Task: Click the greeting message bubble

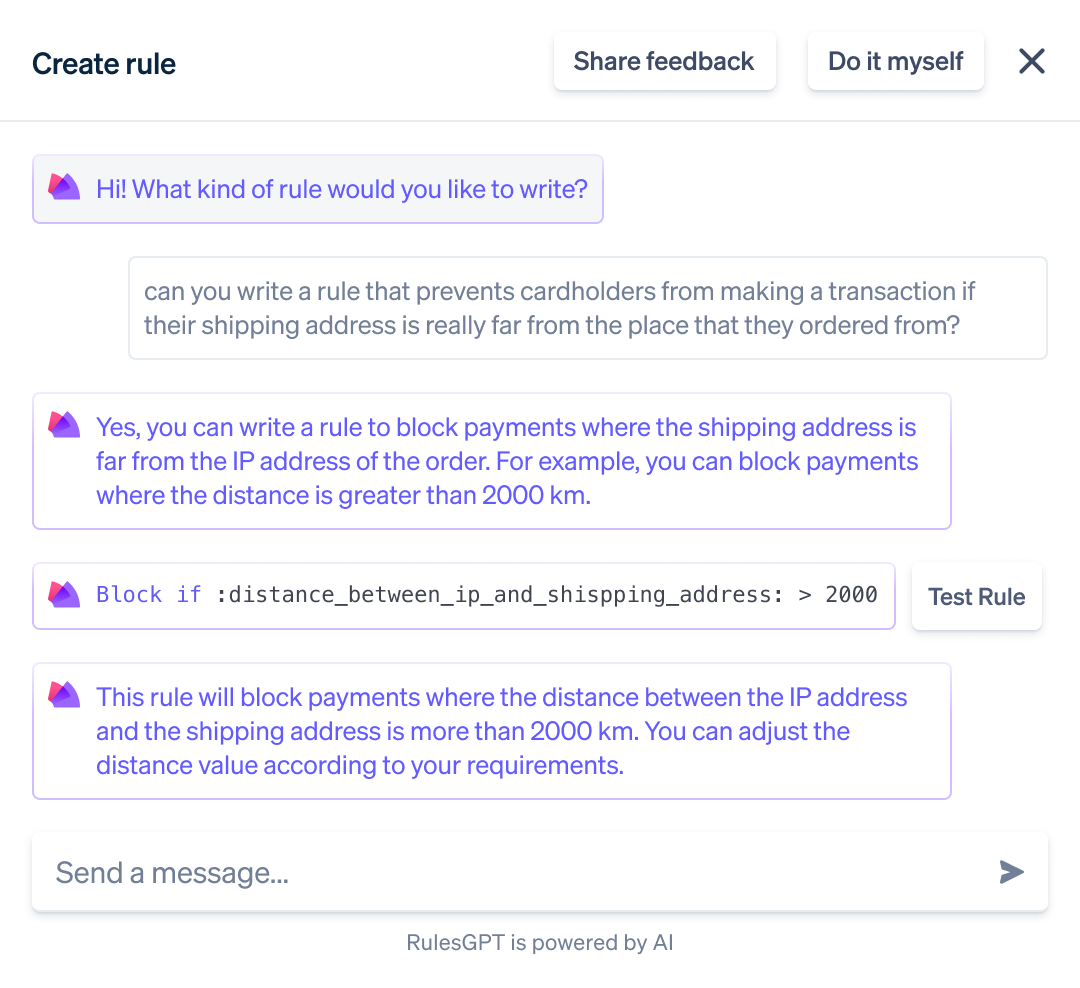Action: click(318, 189)
